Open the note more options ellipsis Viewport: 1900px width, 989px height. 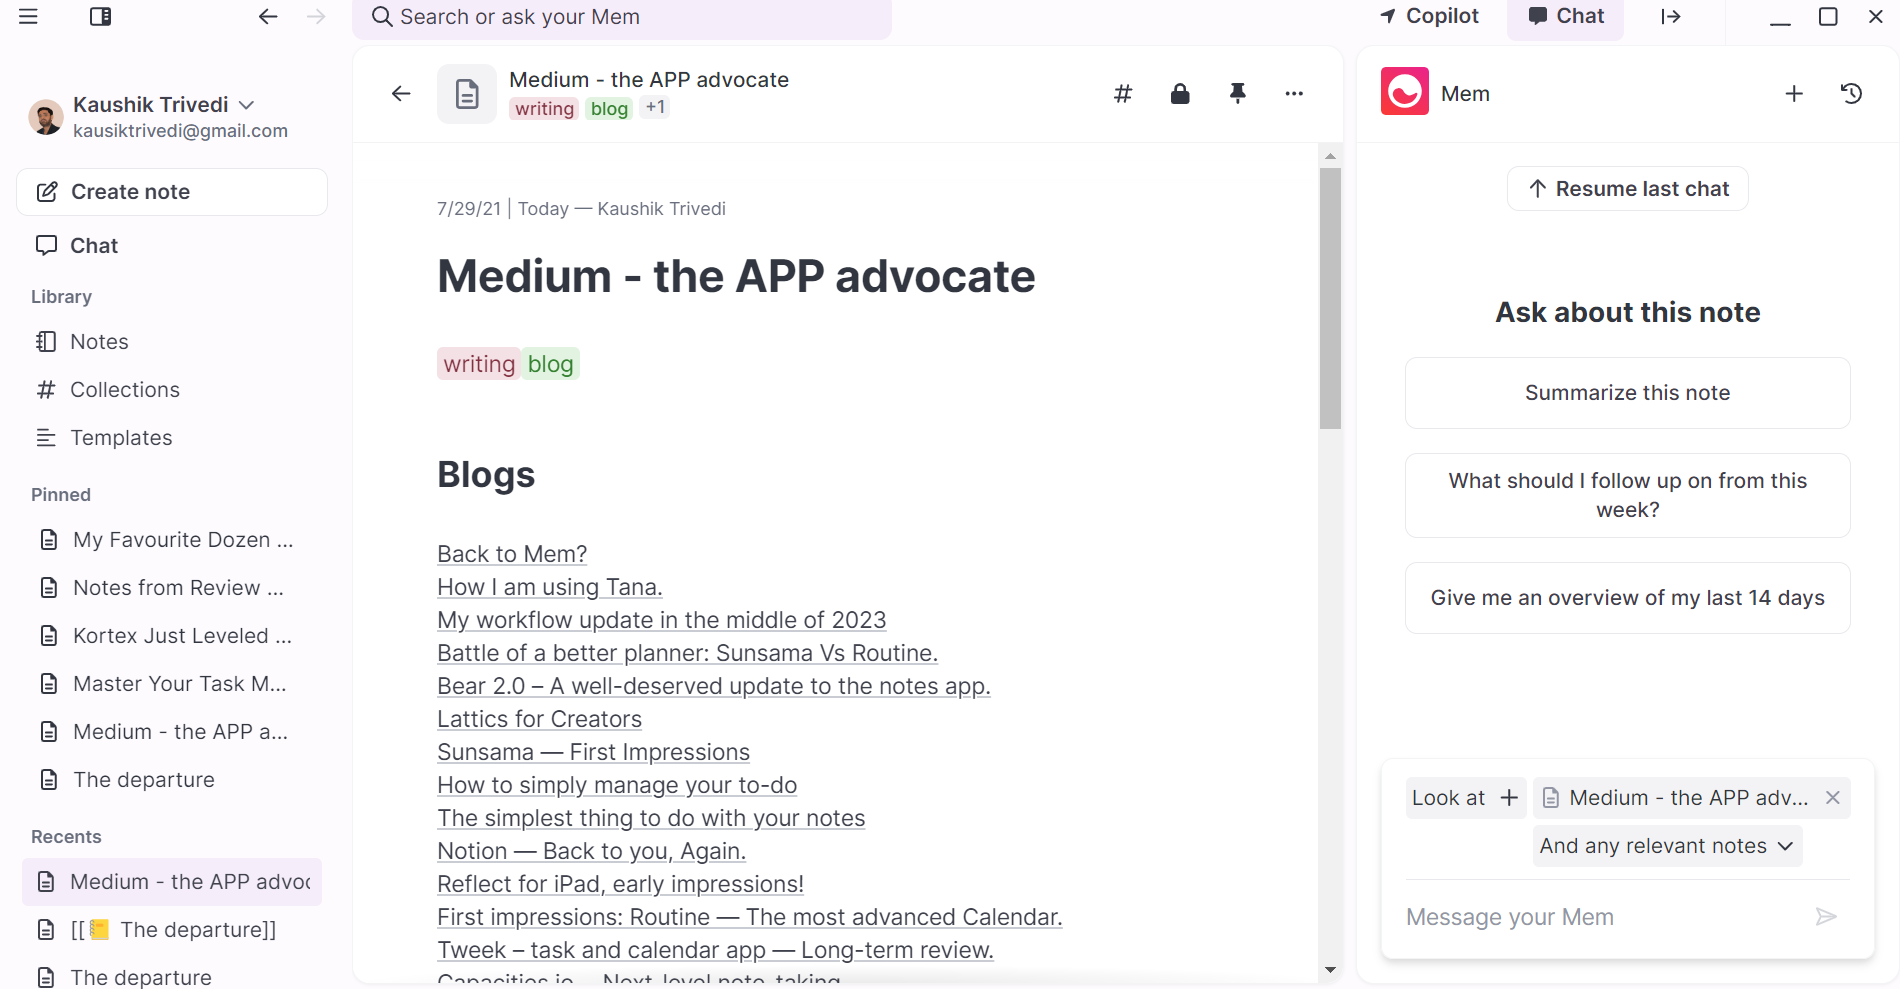coord(1294,94)
